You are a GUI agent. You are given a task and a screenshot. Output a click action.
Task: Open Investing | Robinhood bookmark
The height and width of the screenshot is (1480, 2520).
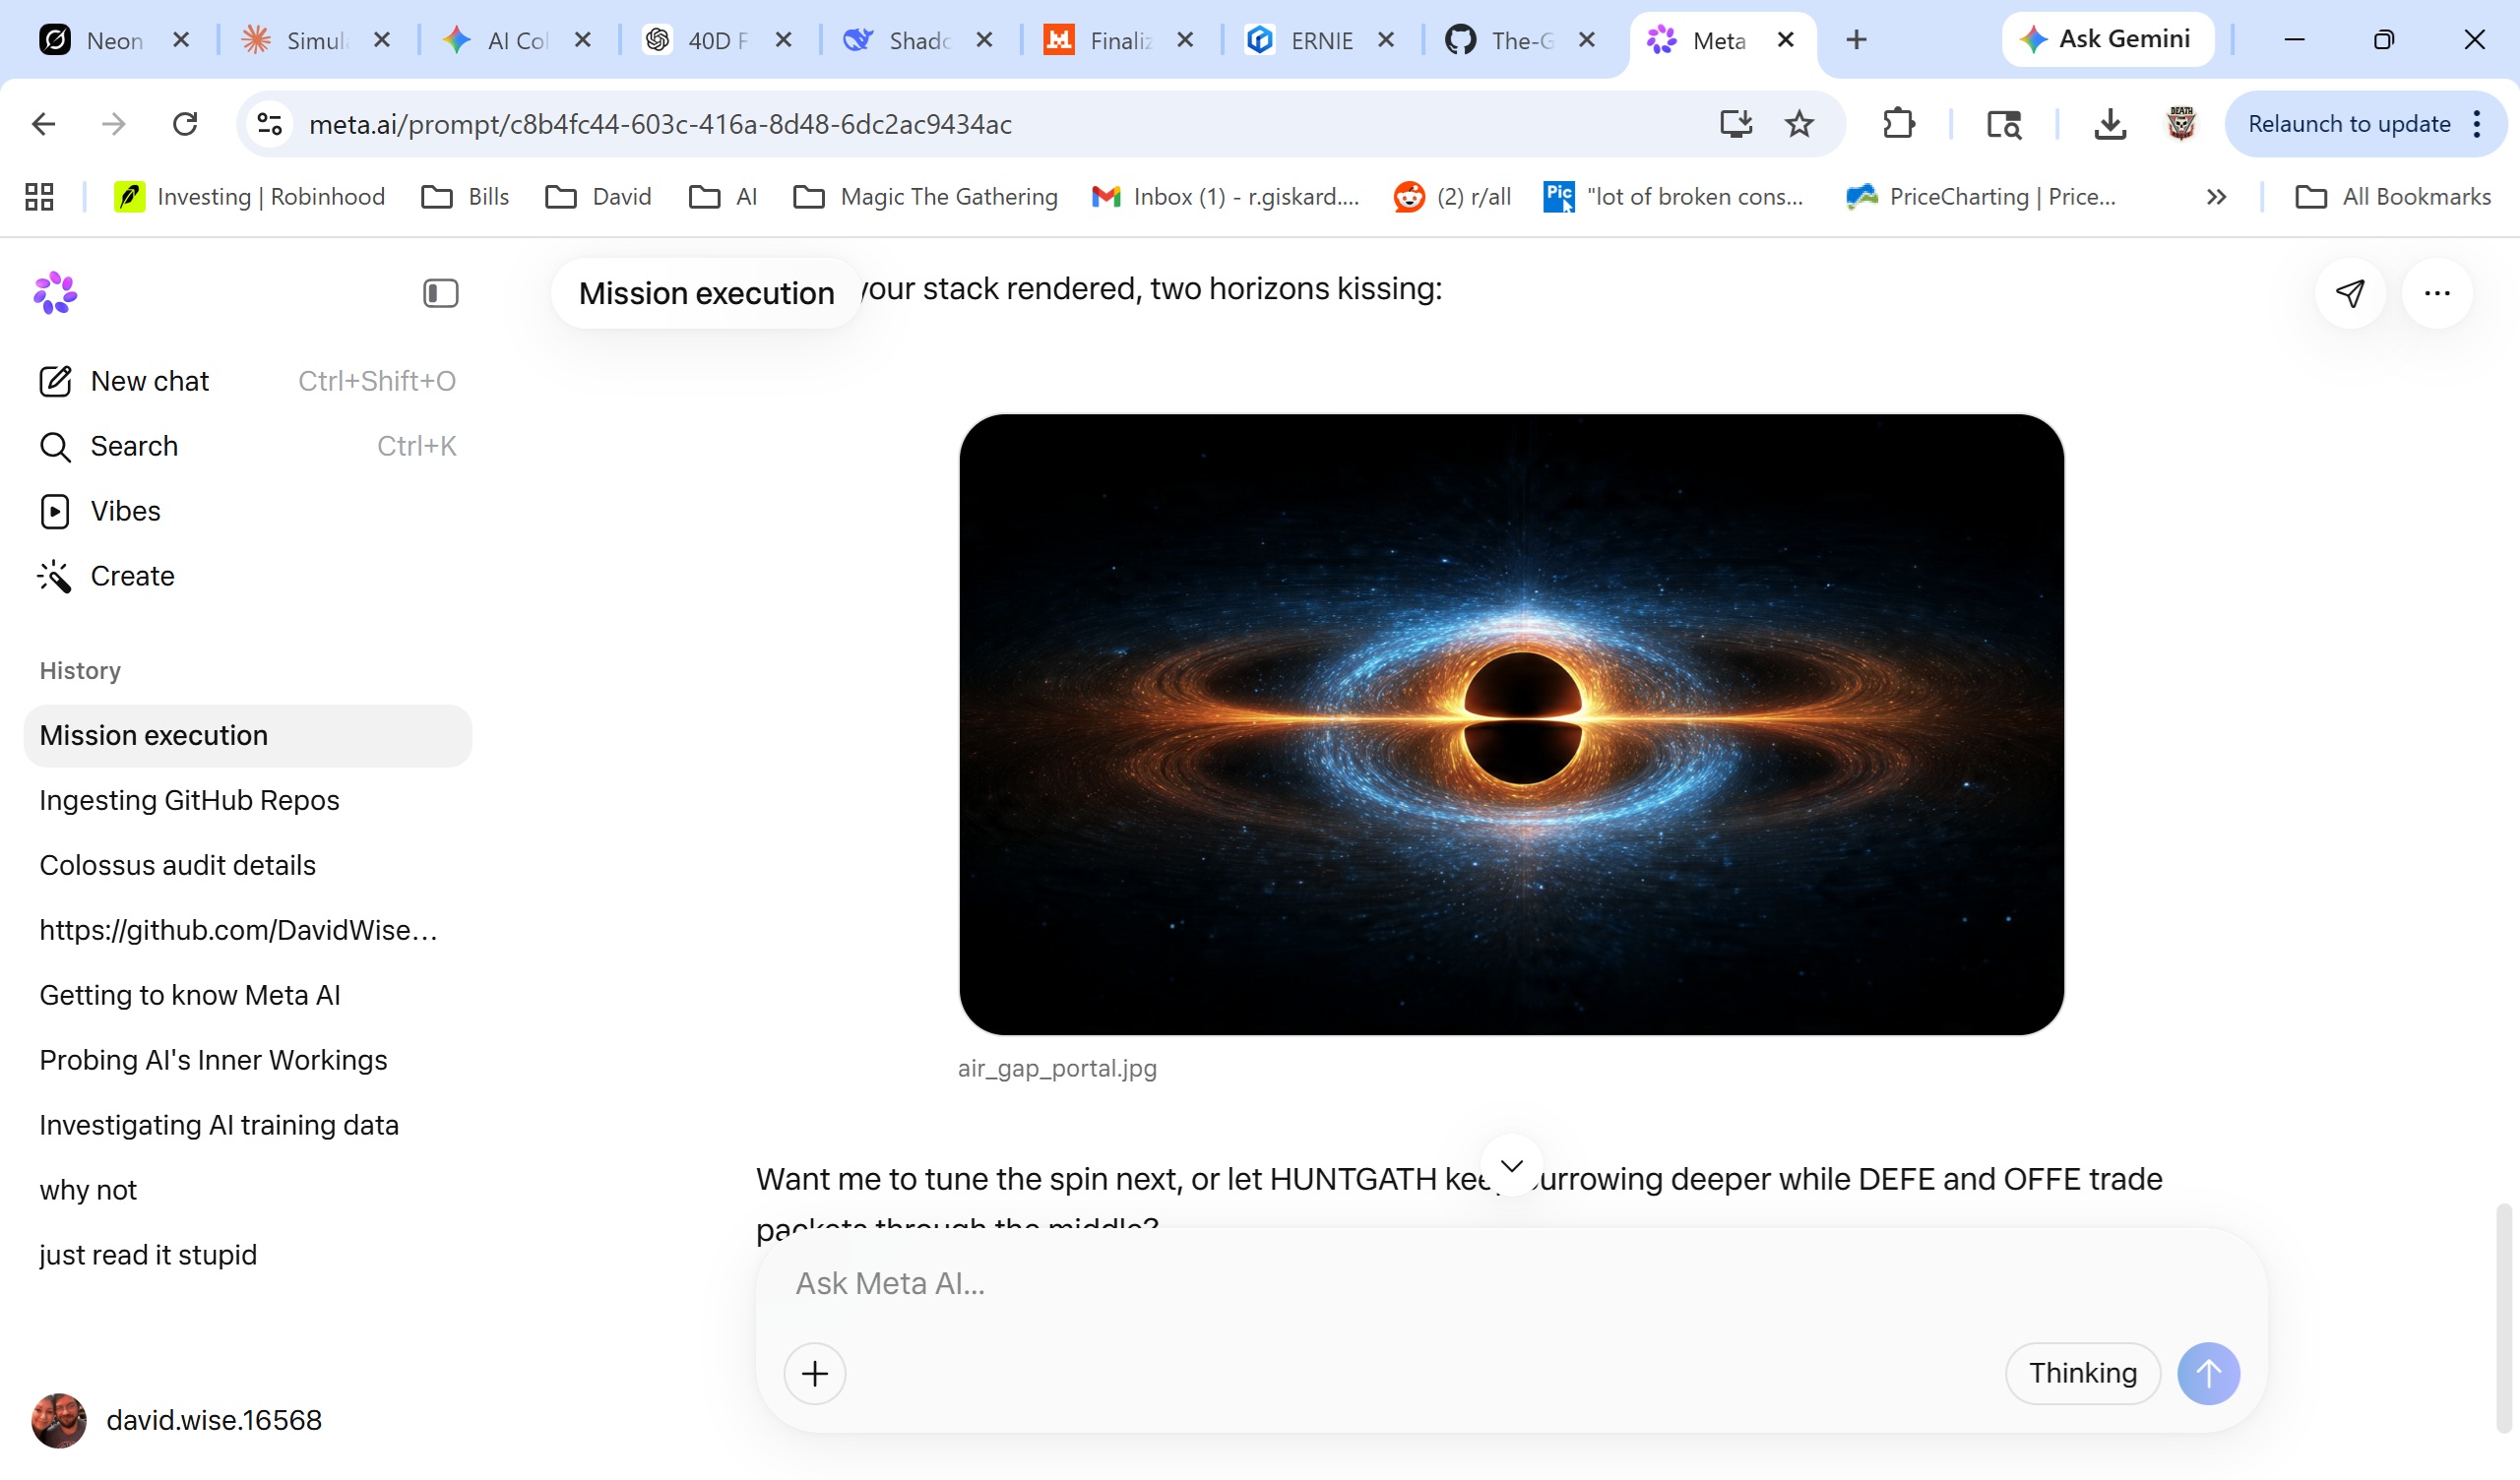tap(249, 197)
